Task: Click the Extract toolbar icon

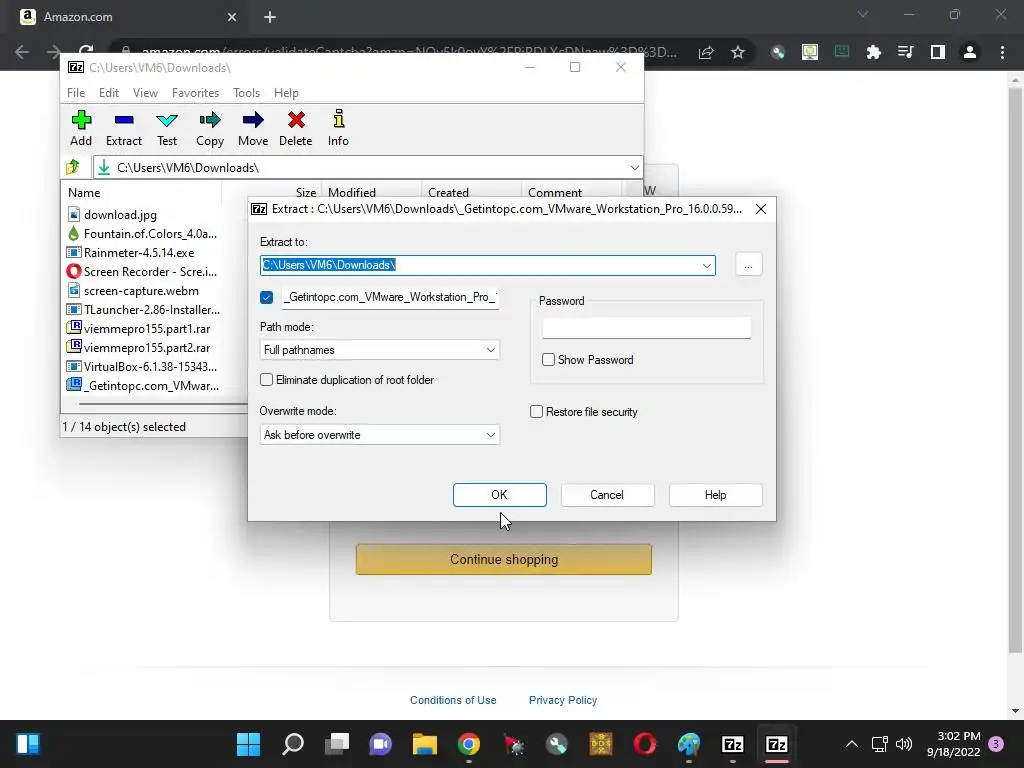Action: (x=123, y=128)
